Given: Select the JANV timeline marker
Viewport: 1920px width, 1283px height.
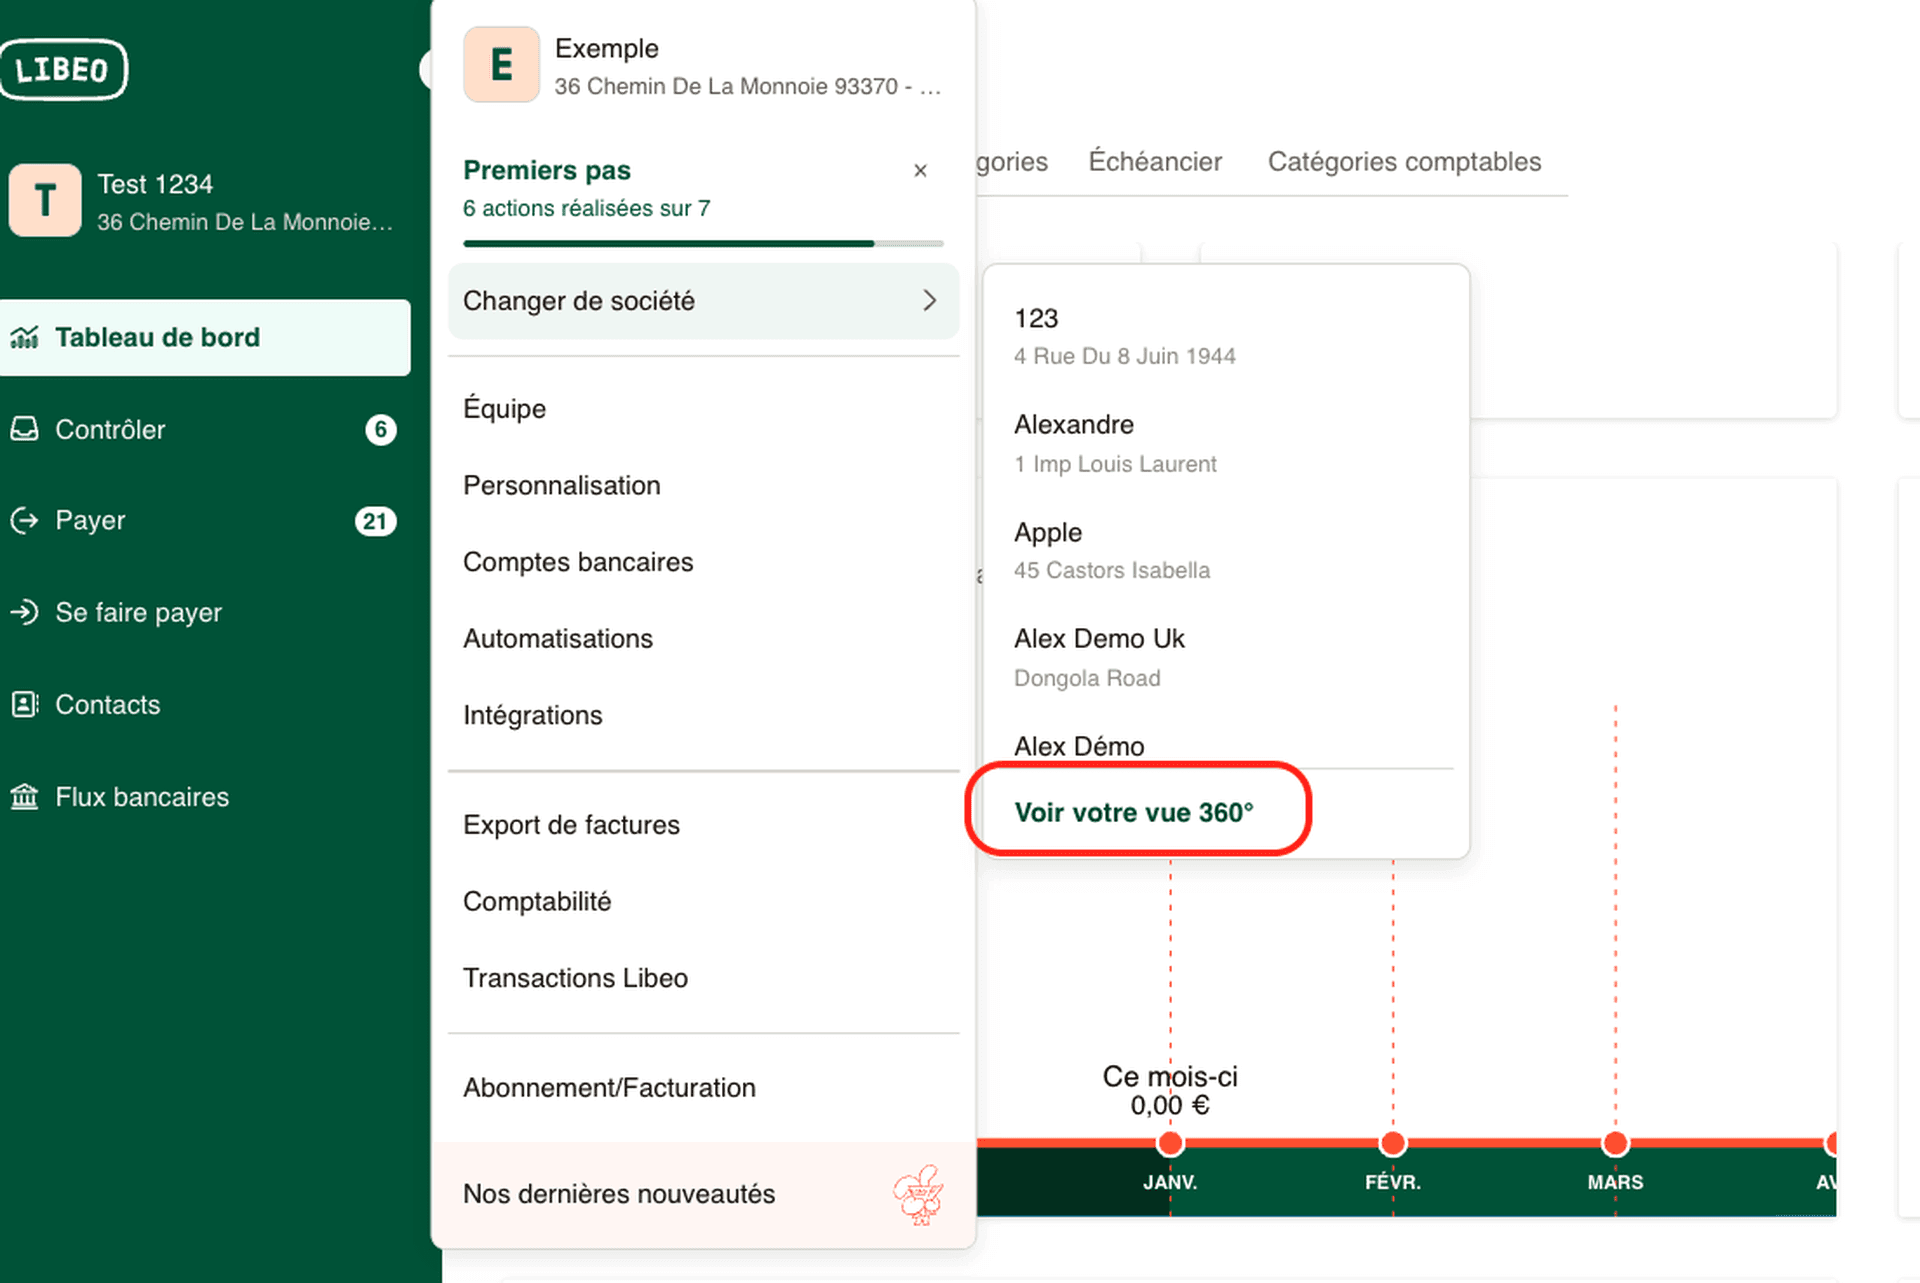Looking at the screenshot, I should coord(1170,1143).
